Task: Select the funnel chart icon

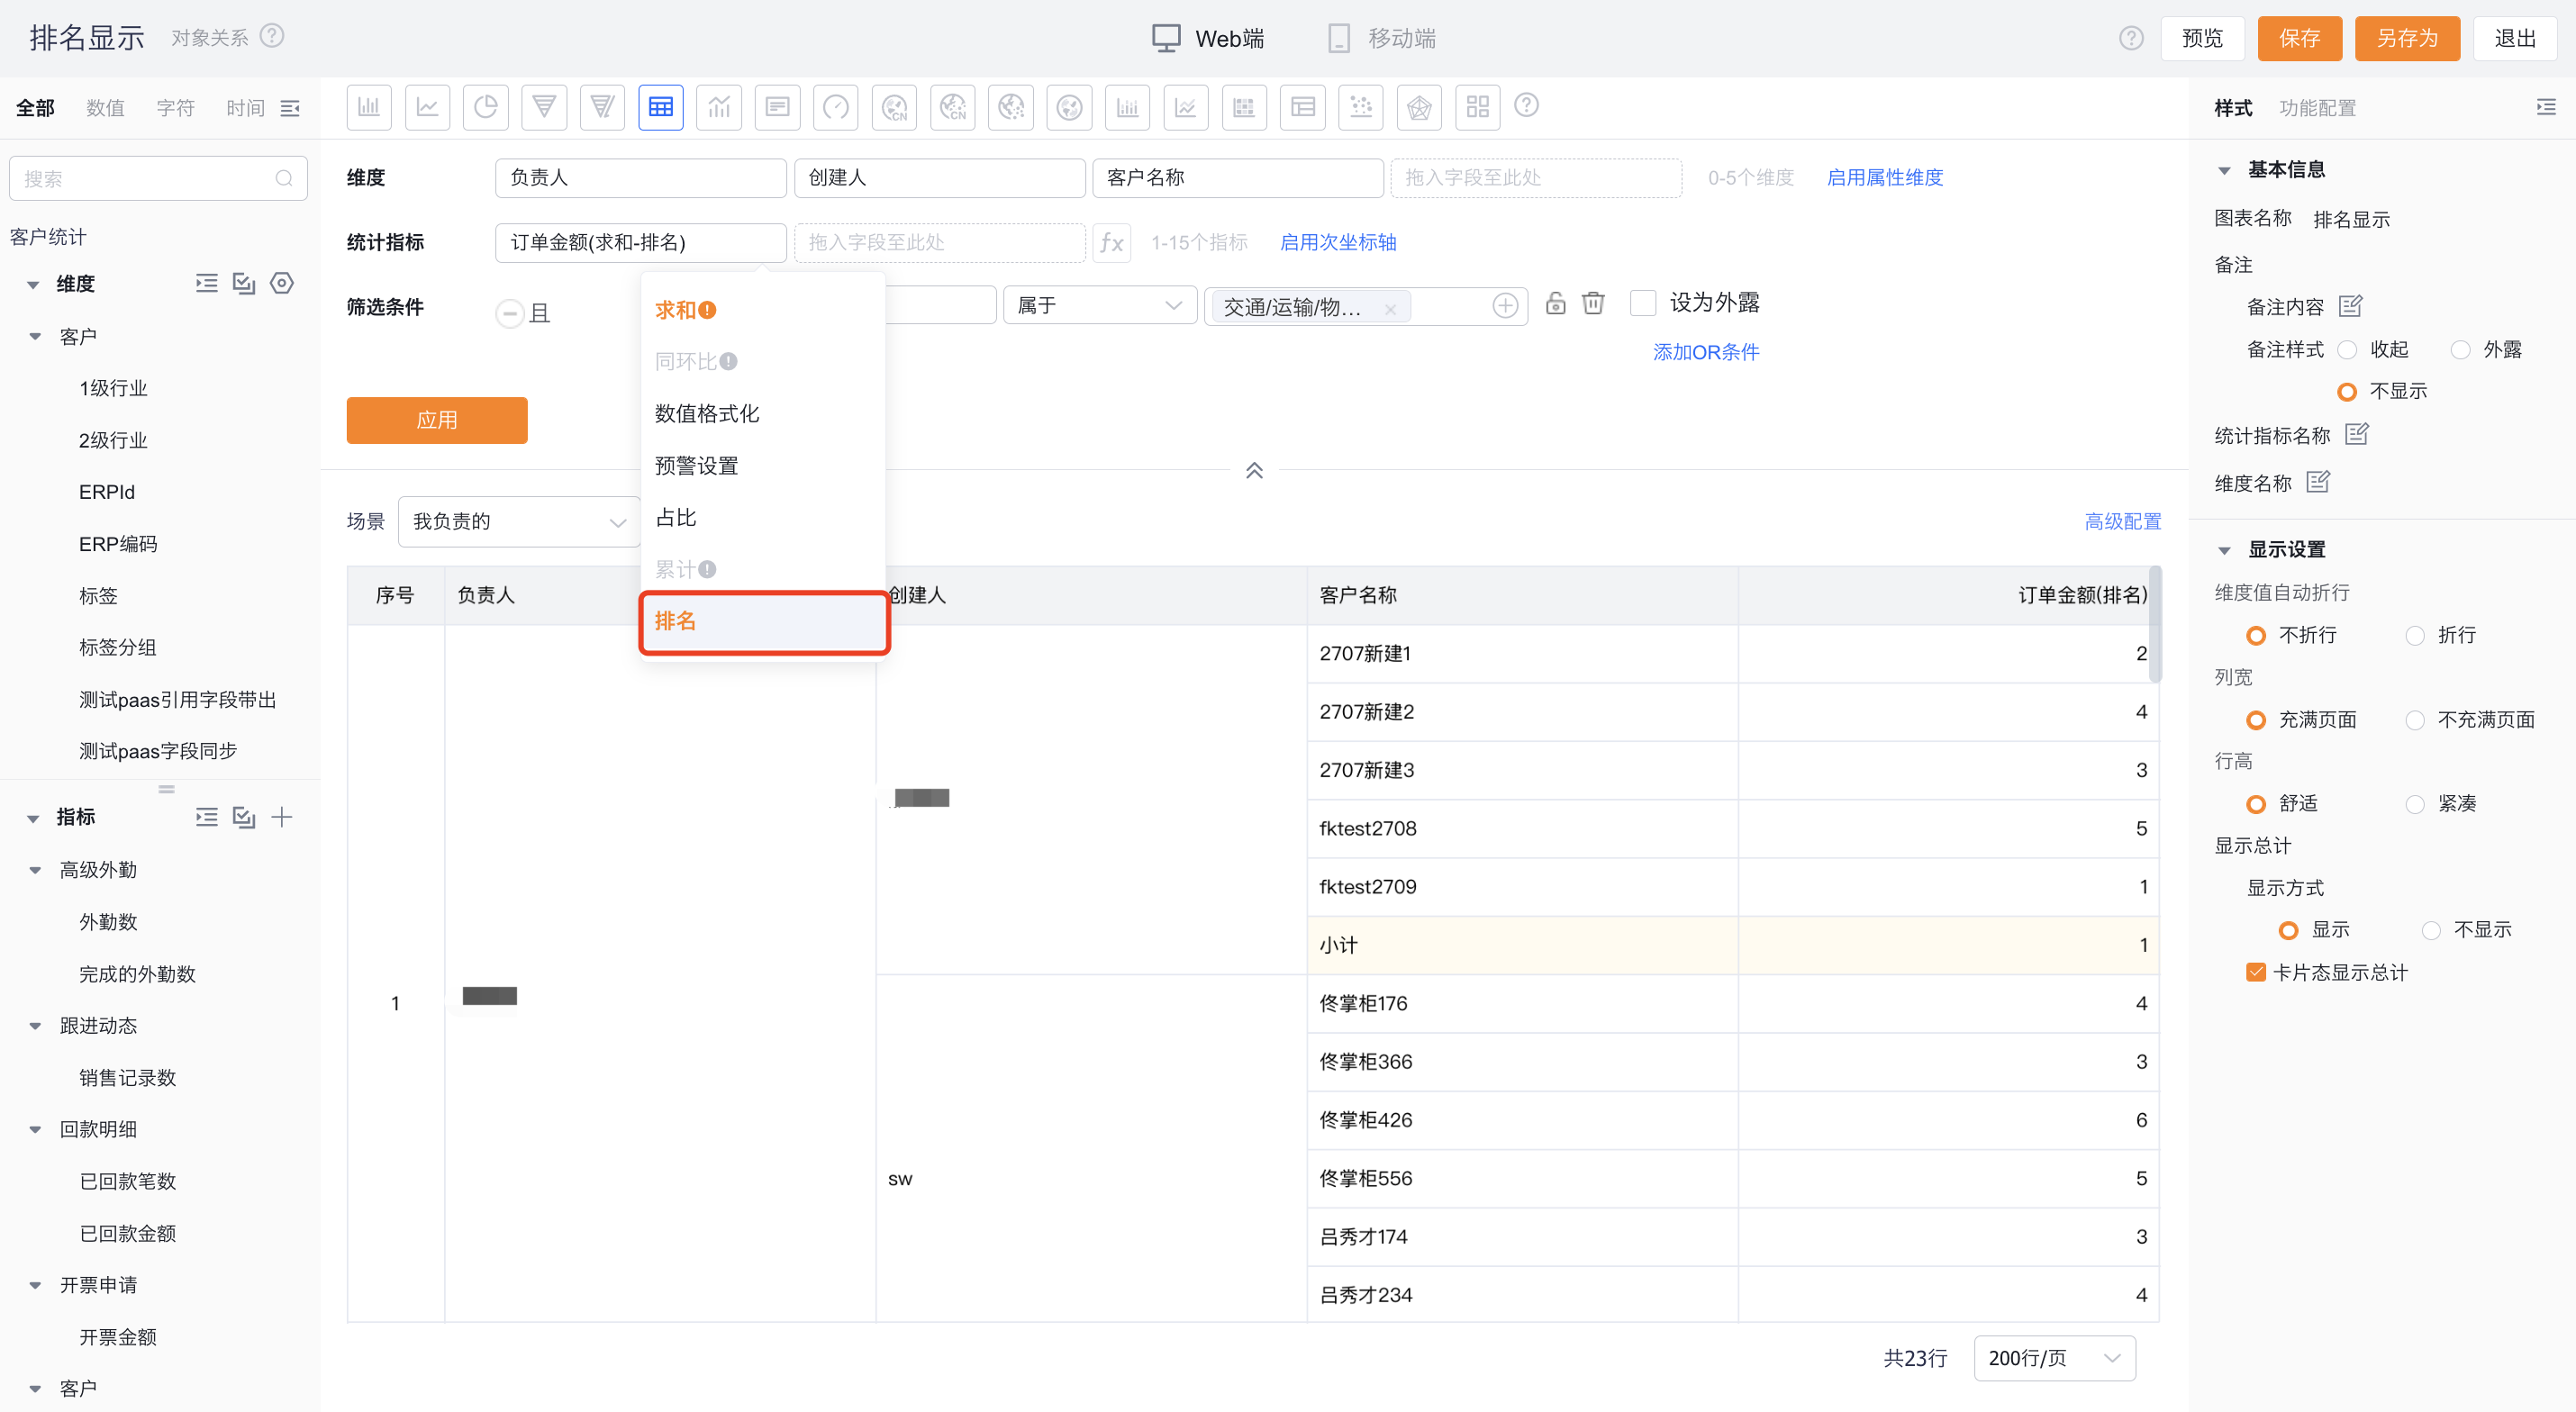Action: [544, 107]
